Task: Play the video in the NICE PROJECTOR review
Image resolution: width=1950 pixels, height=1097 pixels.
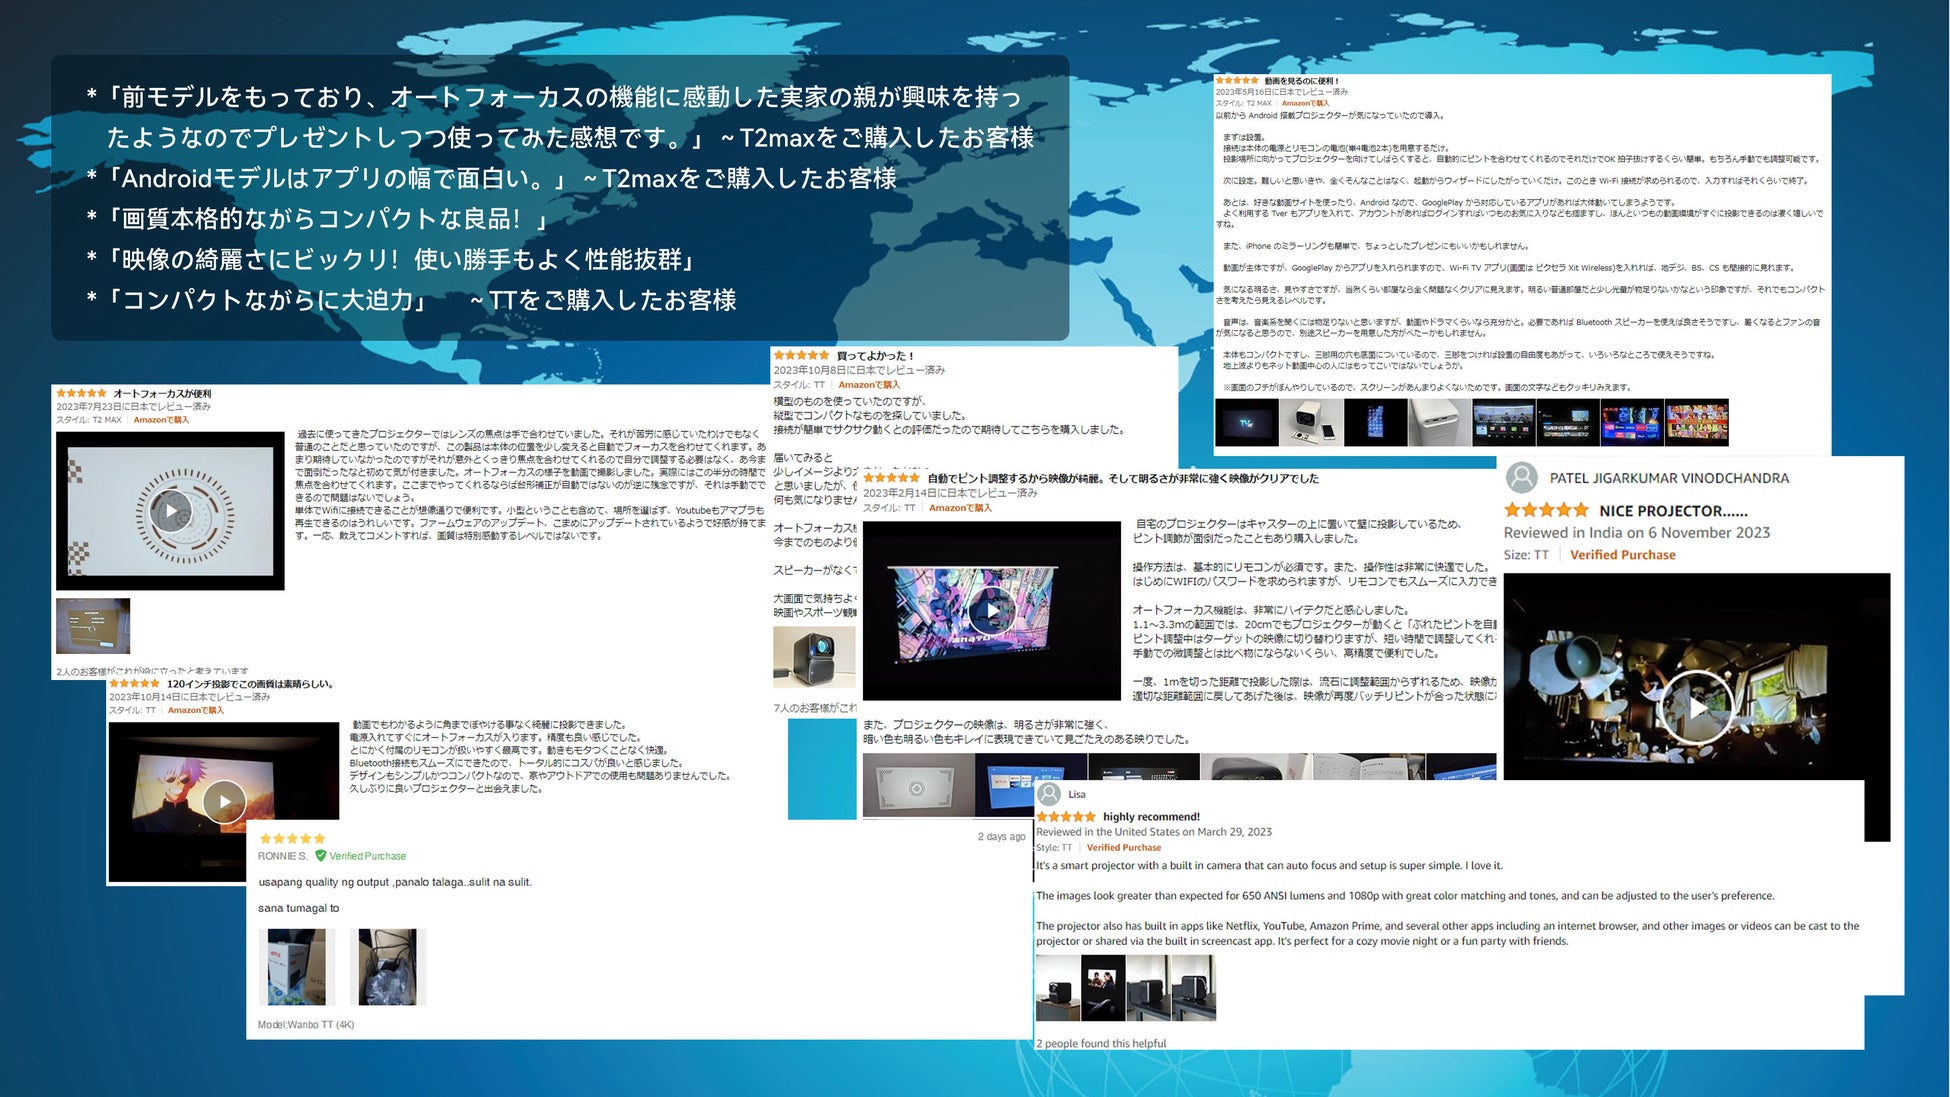Action: [x=1697, y=707]
